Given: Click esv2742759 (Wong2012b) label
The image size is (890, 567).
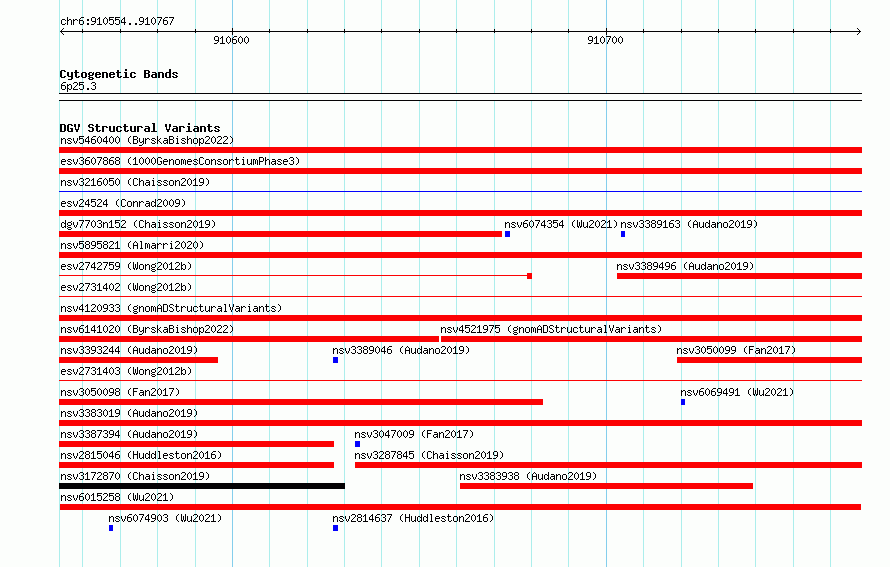Looking at the screenshot, I should pos(126,266).
